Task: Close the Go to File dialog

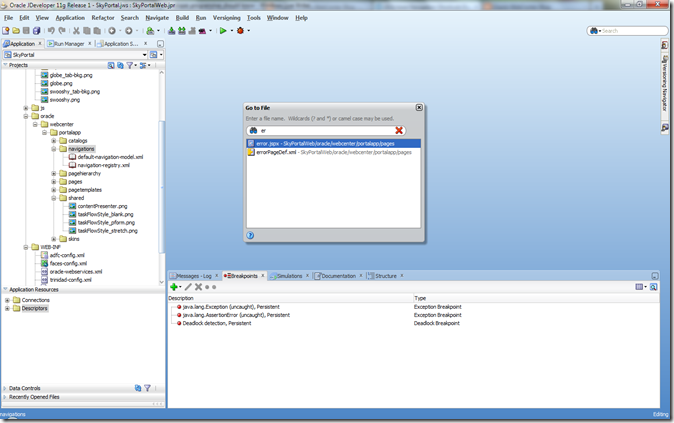Action: tap(419, 107)
